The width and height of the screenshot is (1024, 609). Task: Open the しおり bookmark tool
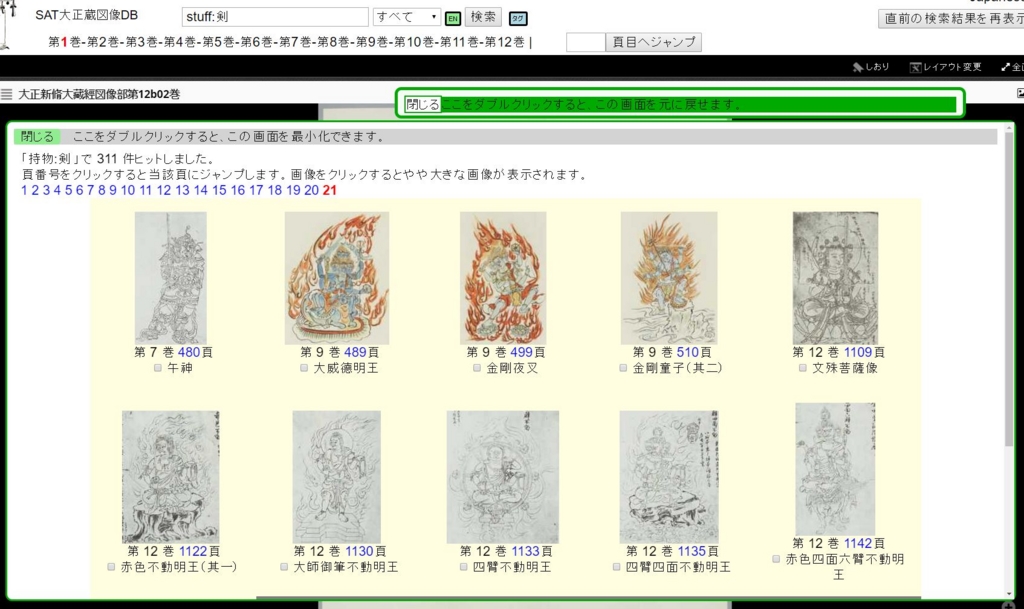point(871,67)
